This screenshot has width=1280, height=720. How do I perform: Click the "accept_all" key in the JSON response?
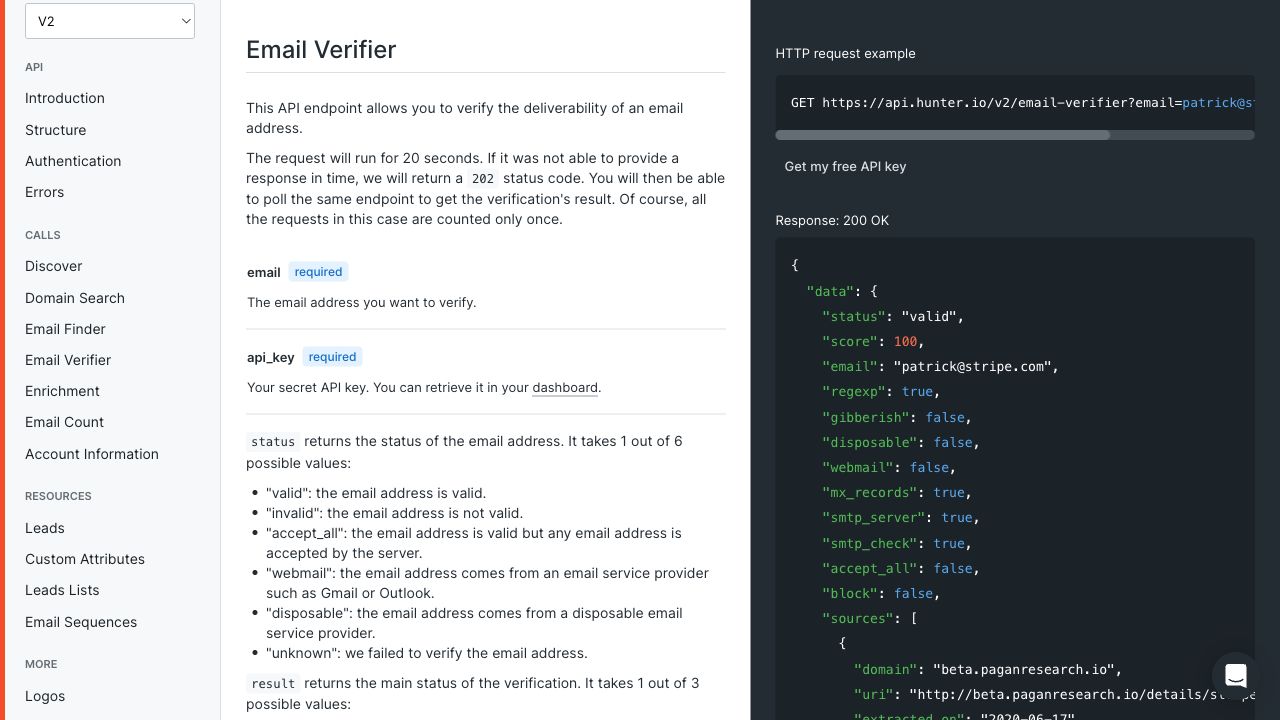(870, 568)
